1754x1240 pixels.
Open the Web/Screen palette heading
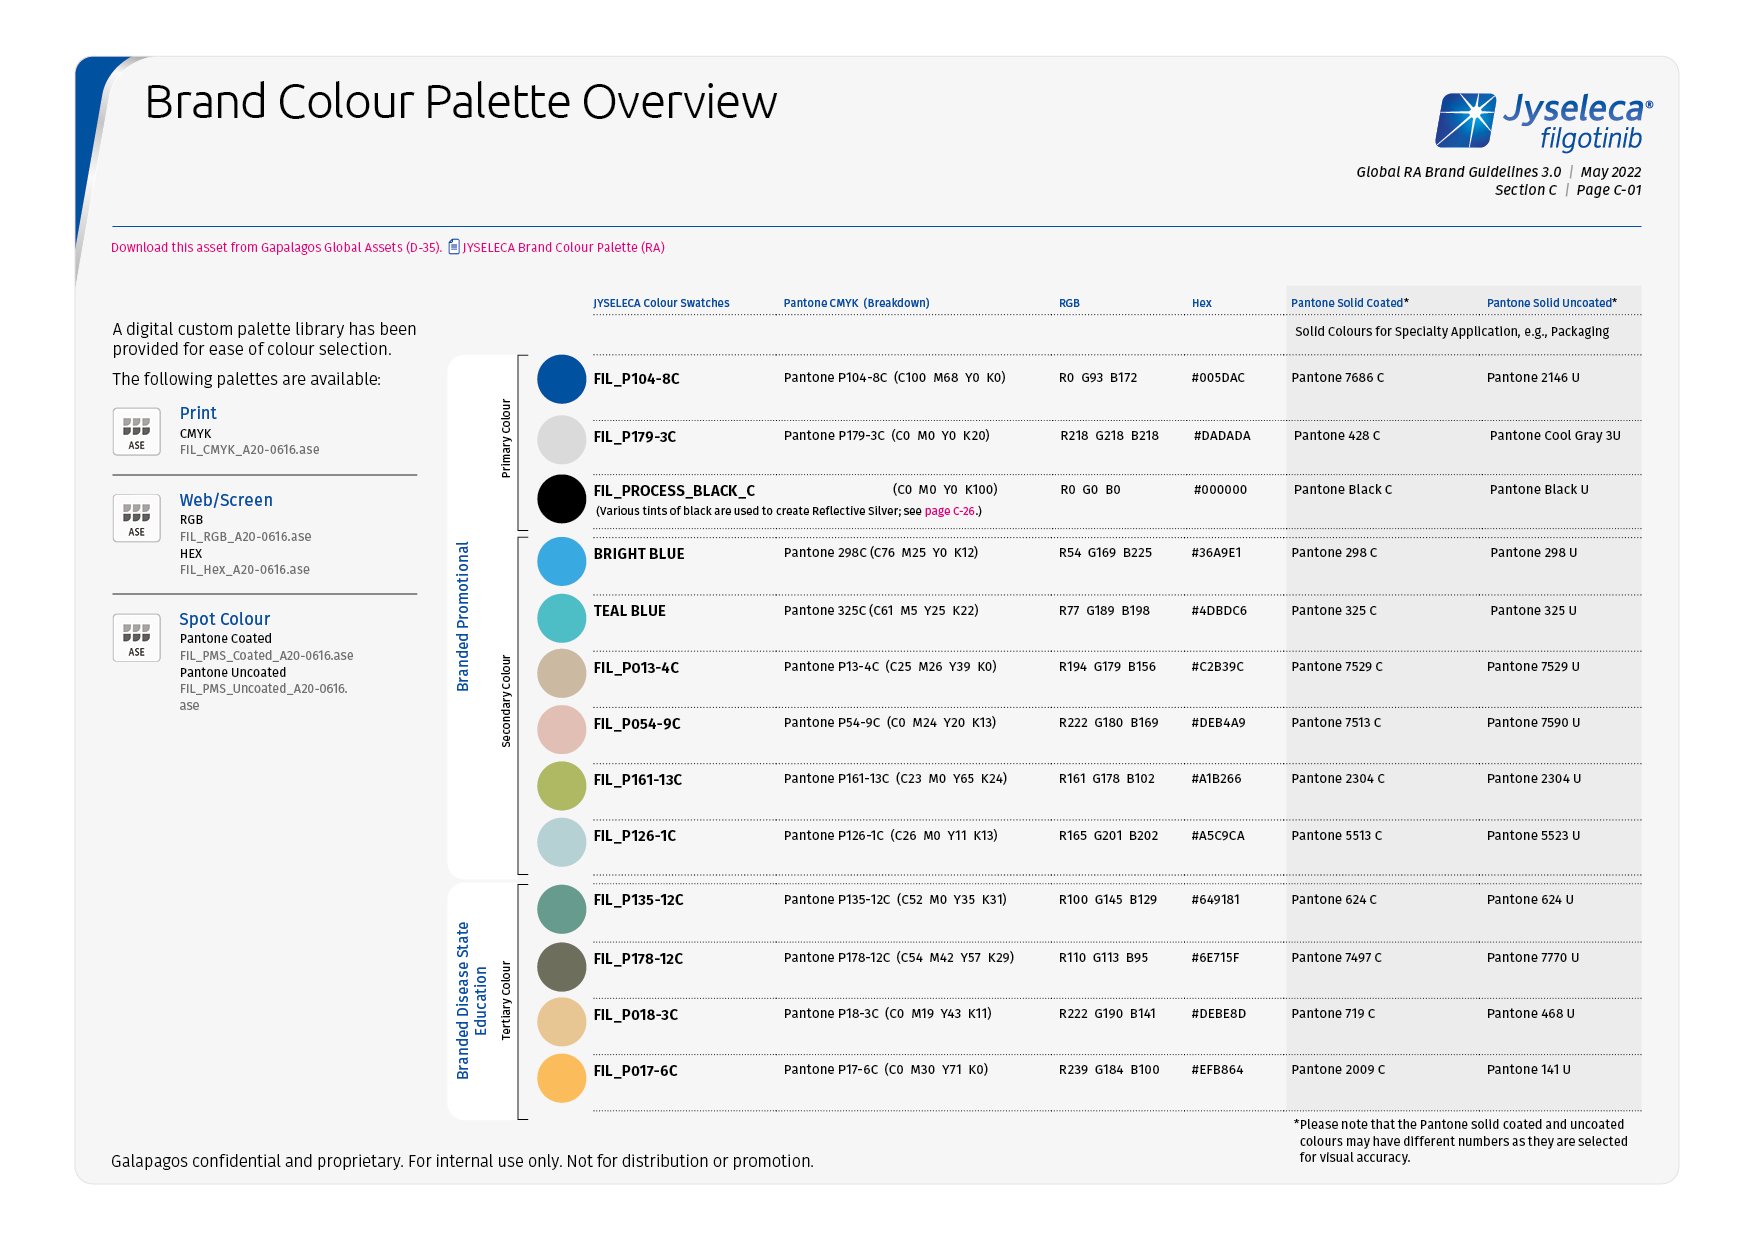pyautogui.click(x=226, y=500)
